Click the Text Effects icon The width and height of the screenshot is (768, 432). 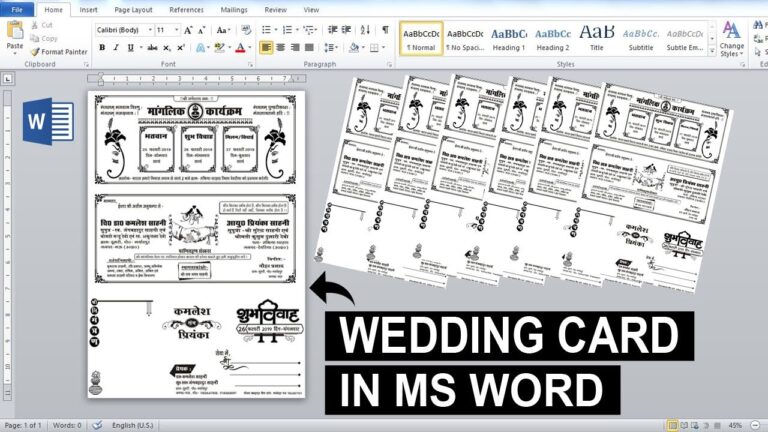pos(201,48)
